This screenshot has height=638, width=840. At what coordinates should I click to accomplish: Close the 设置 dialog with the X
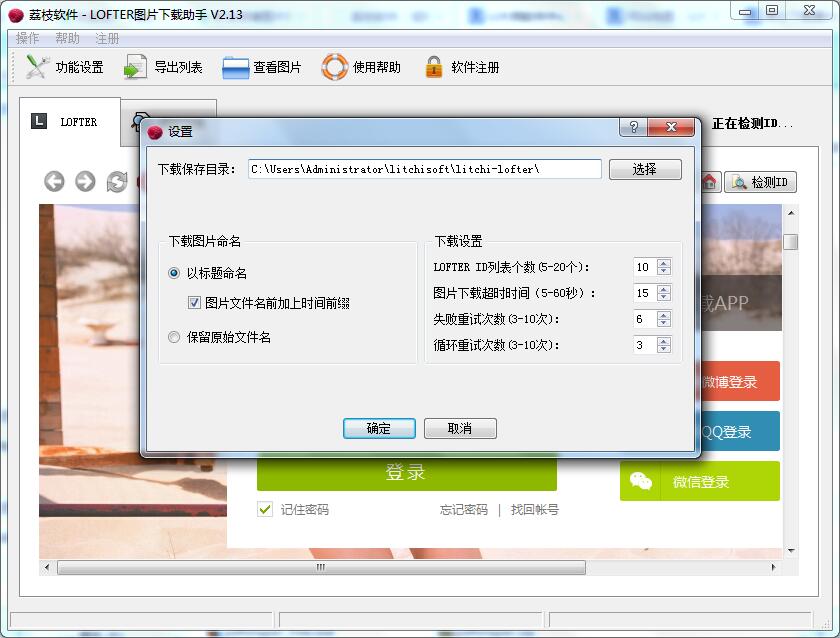coord(671,127)
